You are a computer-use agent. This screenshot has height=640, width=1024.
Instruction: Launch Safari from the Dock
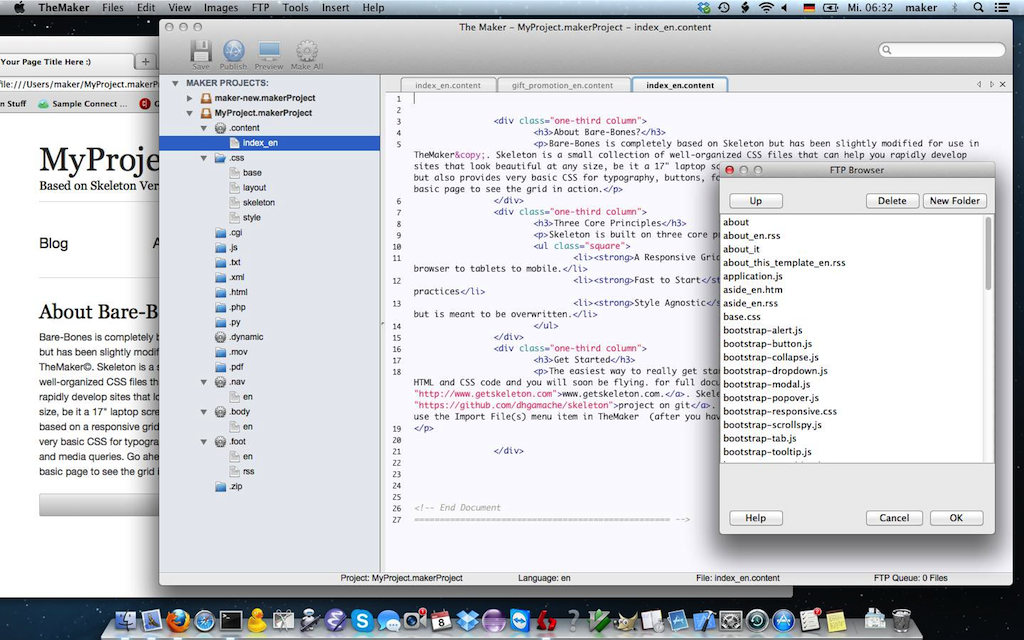204,620
